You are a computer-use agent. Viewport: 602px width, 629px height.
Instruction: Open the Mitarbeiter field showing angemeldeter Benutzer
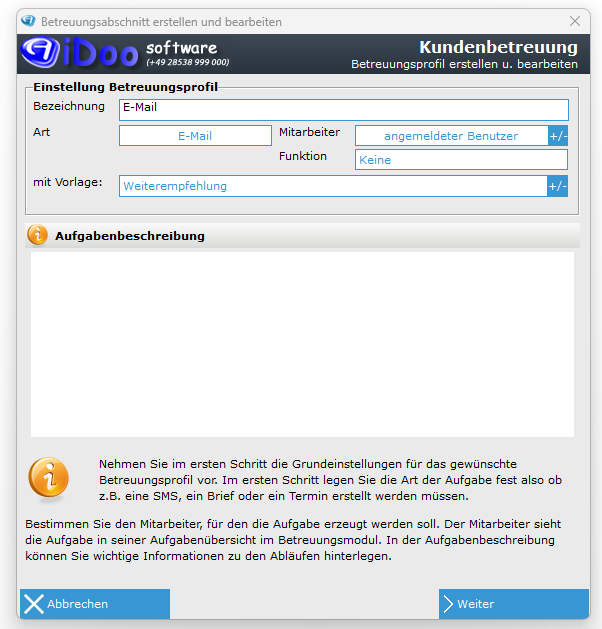[452, 136]
